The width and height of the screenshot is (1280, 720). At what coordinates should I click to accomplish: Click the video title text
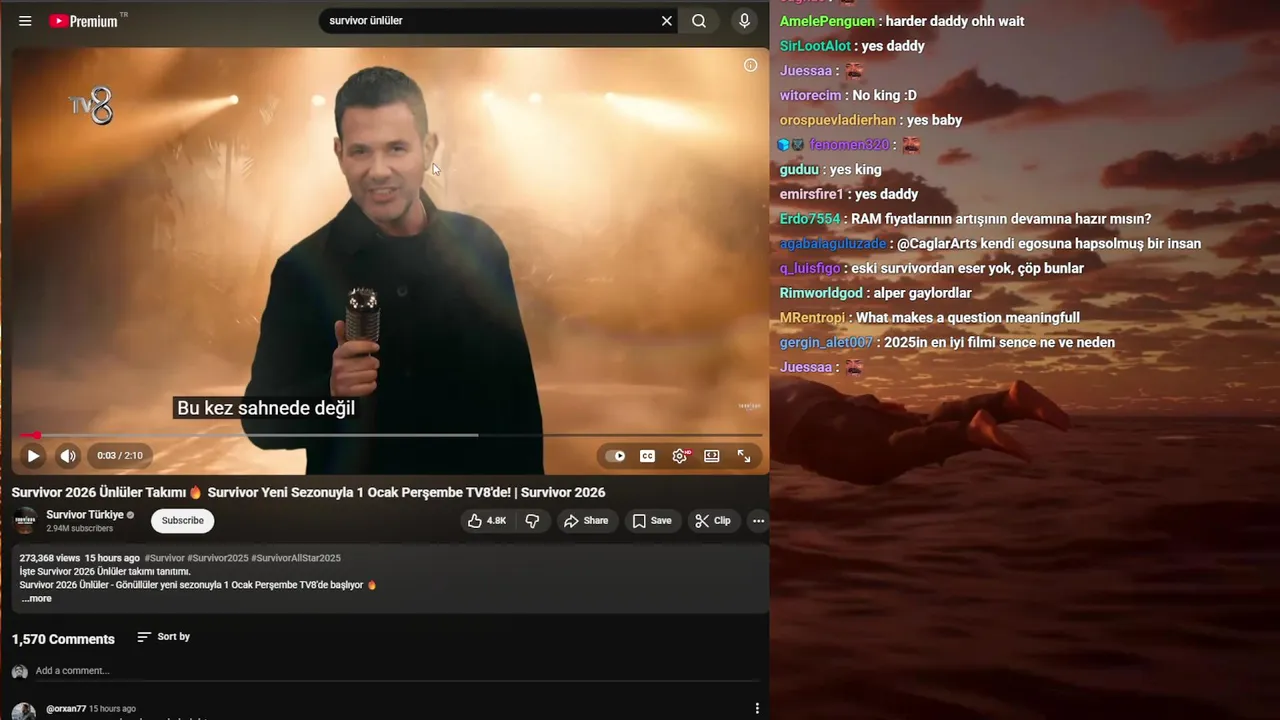tap(308, 492)
